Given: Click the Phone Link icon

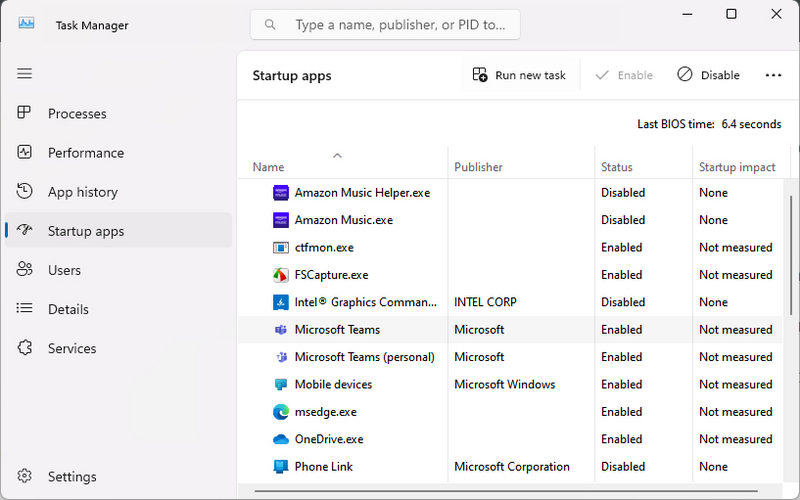Looking at the screenshot, I should 281,466.
